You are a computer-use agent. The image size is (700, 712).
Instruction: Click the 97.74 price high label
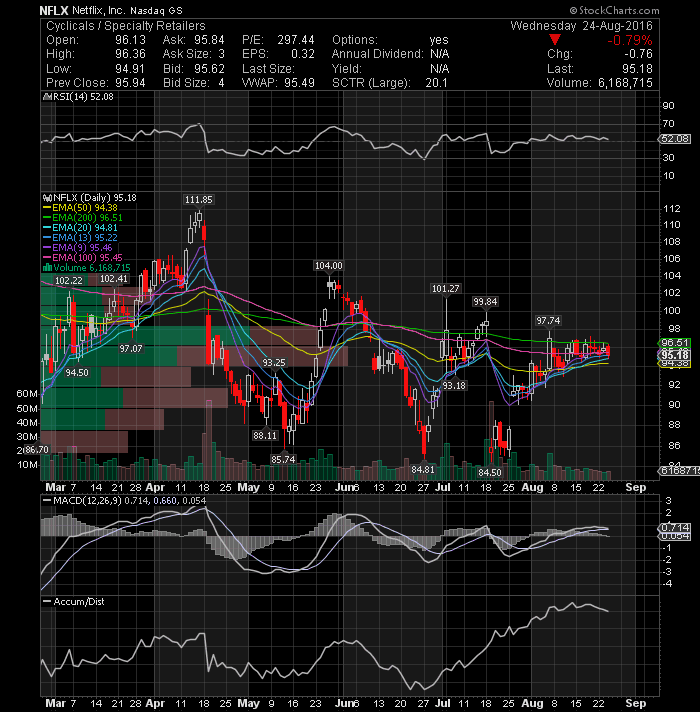548,321
